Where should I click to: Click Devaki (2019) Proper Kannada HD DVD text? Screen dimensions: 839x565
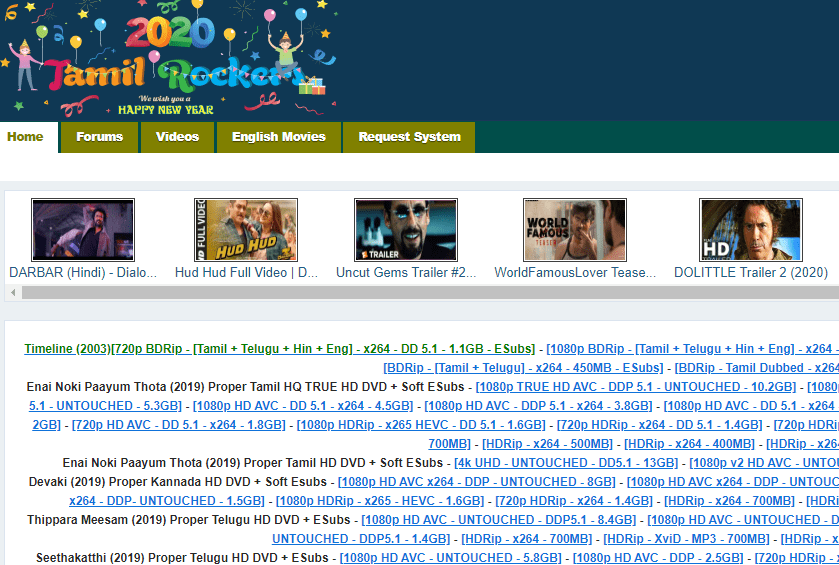178,482
